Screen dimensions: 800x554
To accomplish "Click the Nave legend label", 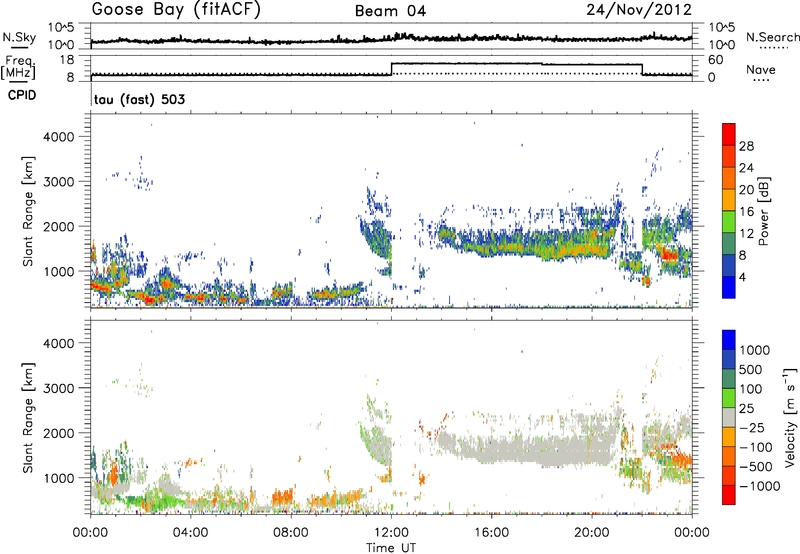I will coord(761,69).
